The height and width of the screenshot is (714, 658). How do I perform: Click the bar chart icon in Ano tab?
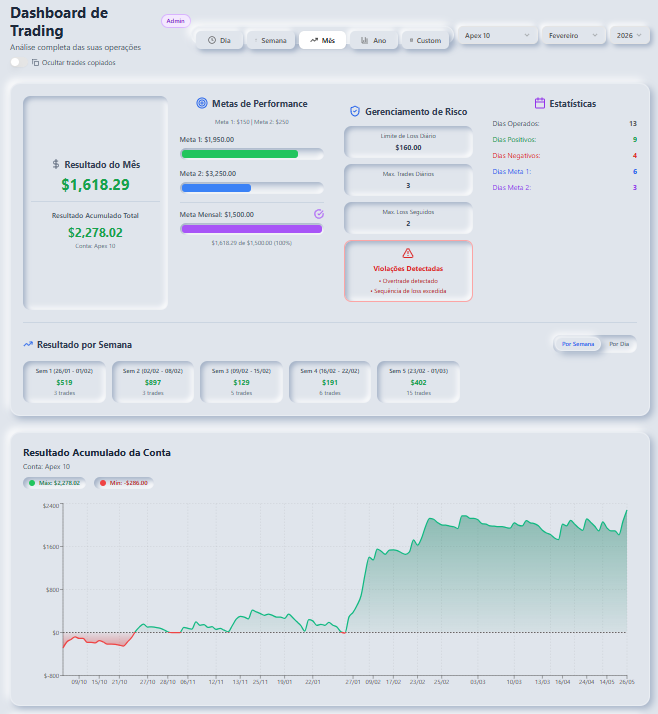(364, 41)
